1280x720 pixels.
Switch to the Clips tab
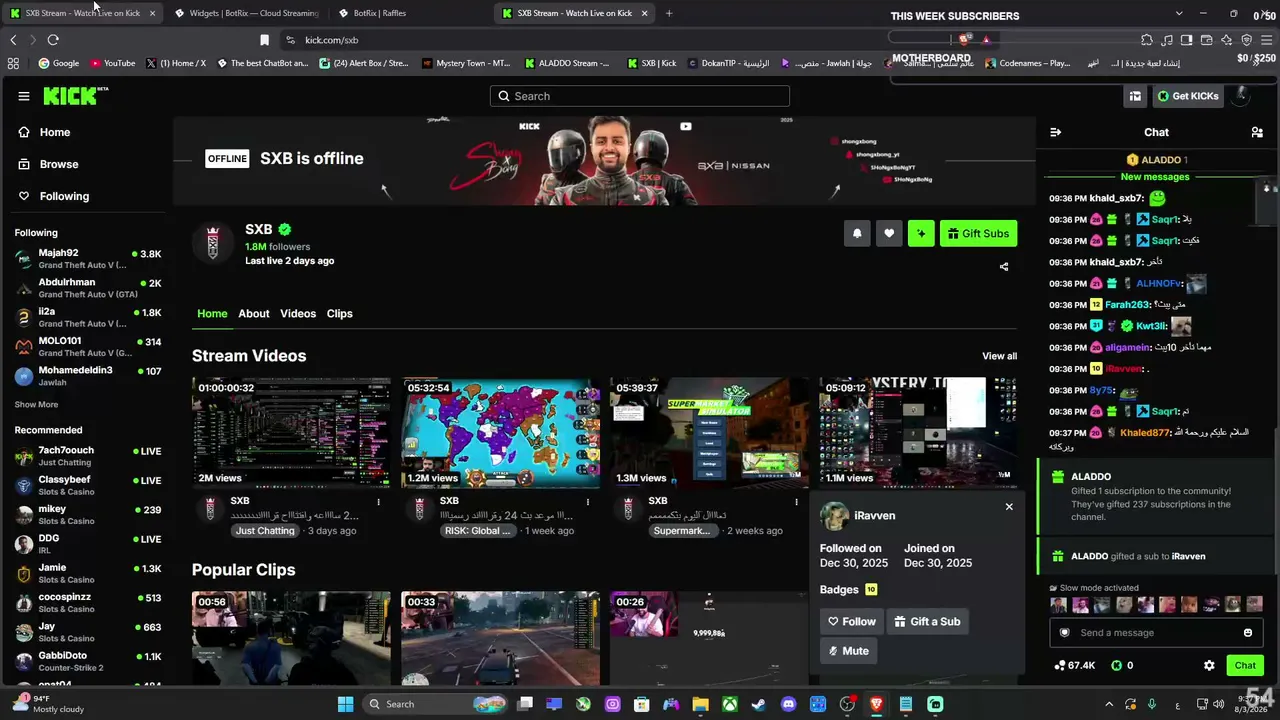pyautogui.click(x=340, y=313)
